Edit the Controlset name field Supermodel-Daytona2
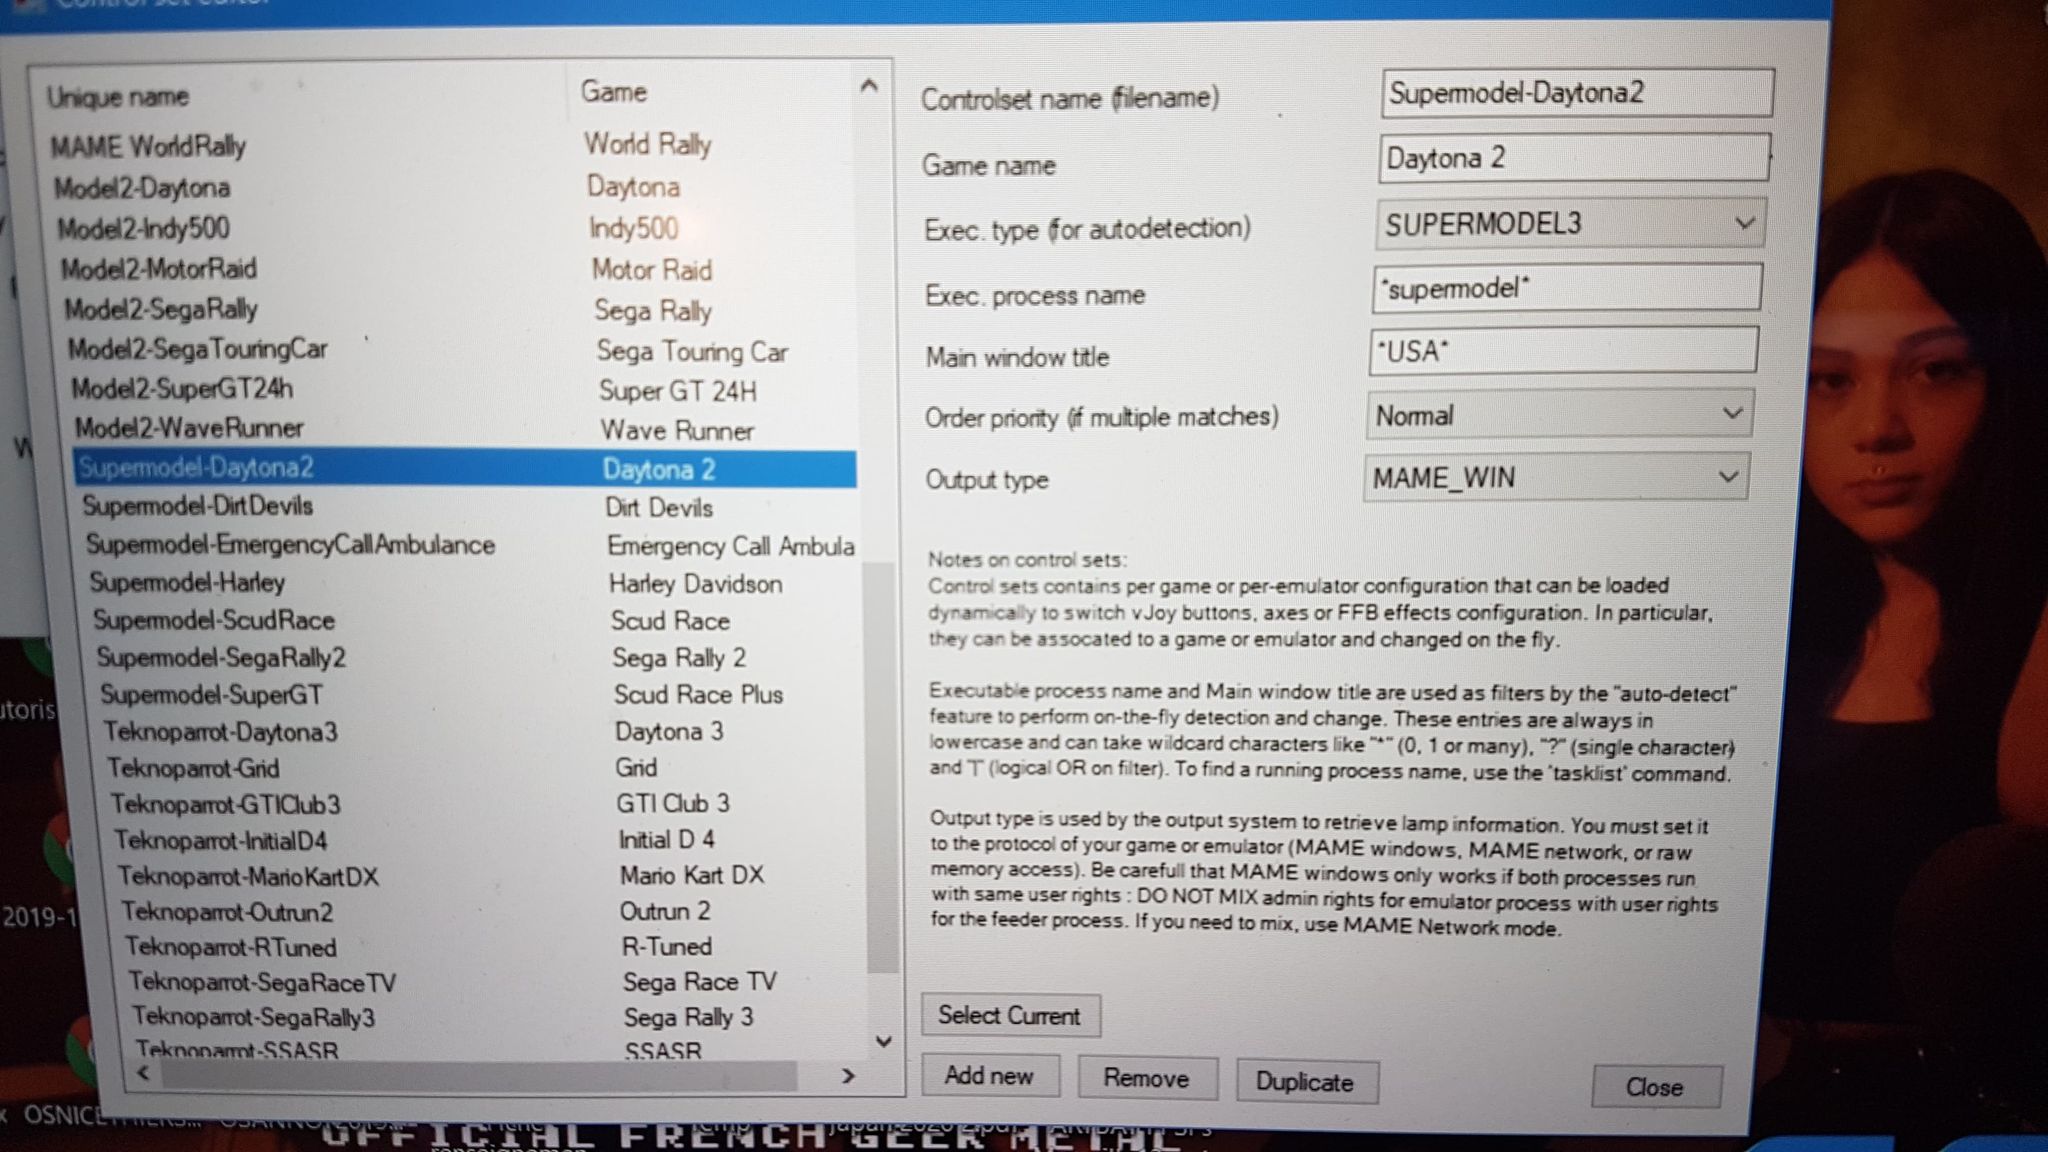 (x=1577, y=93)
